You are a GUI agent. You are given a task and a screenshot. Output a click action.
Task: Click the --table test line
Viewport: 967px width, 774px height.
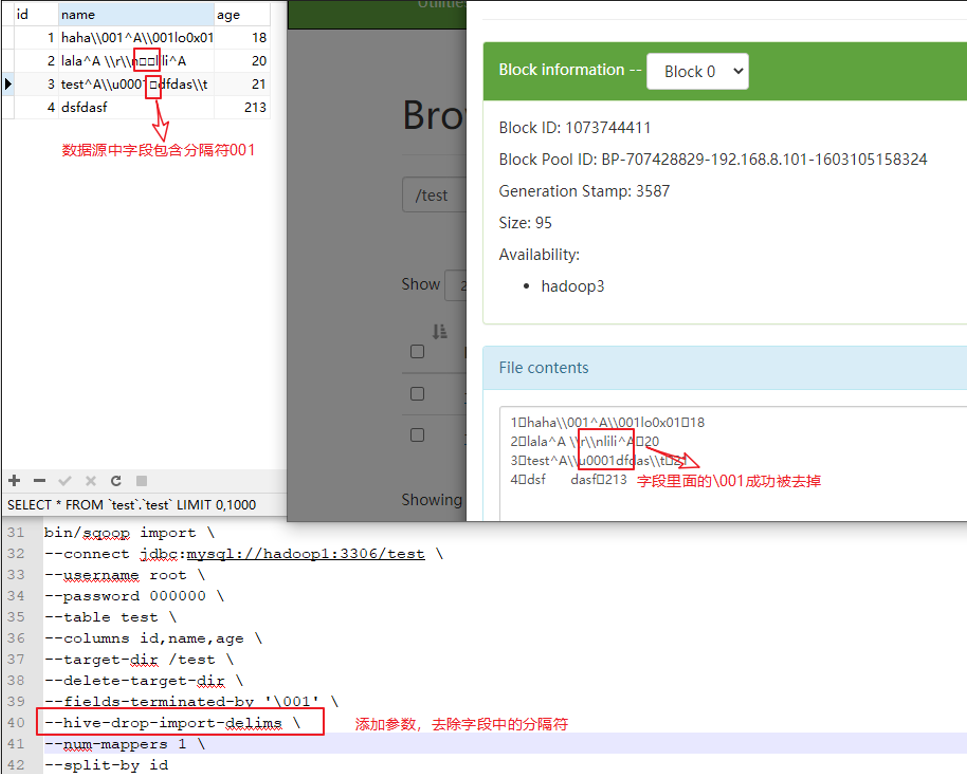[110, 617]
